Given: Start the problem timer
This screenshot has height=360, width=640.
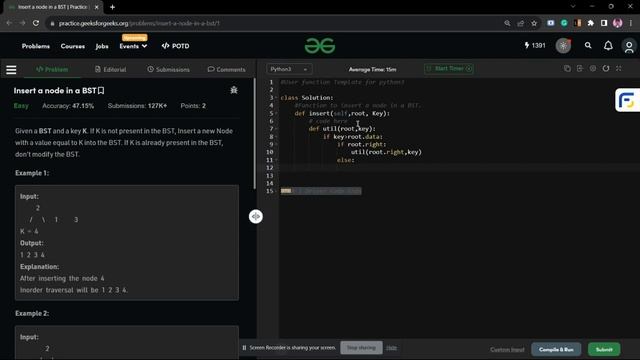Looking at the screenshot, I should pyautogui.click(x=449, y=69).
